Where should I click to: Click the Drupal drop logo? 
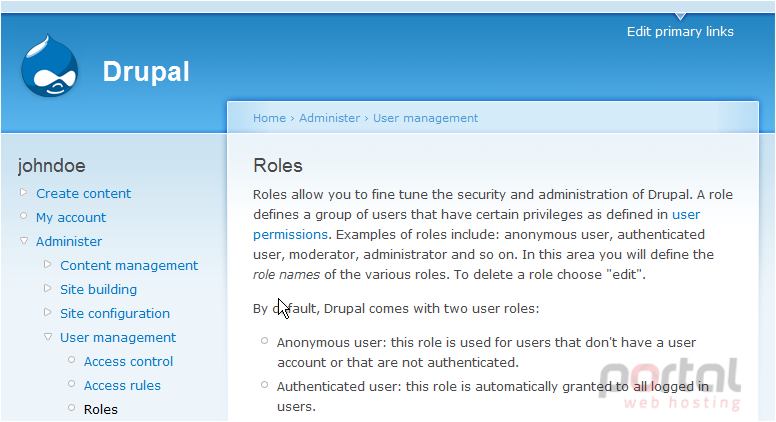[49, 66]
